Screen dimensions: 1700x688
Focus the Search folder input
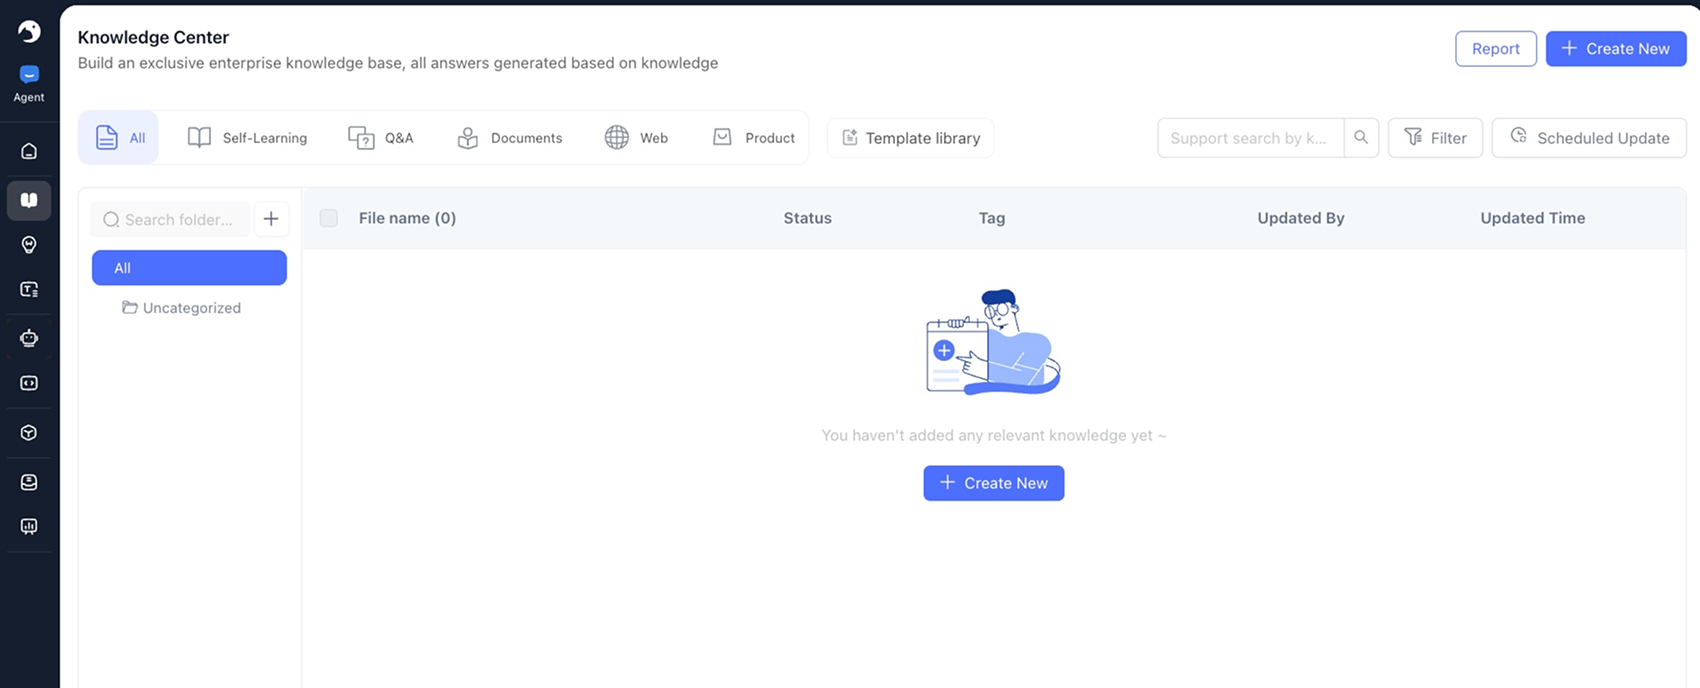click(x=170, y=219)
